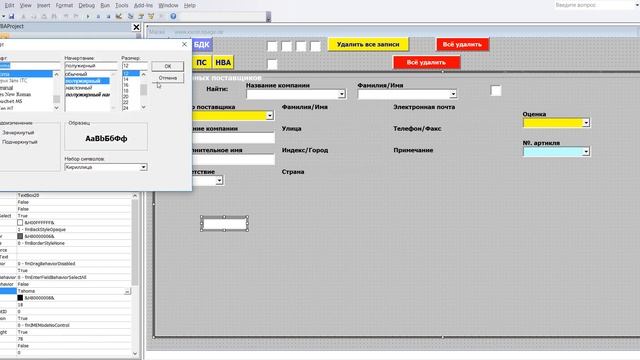Open the Оценка yellow dropdown arrow
The height and width of the screenshot is (360, 640).
coord(586,122)
